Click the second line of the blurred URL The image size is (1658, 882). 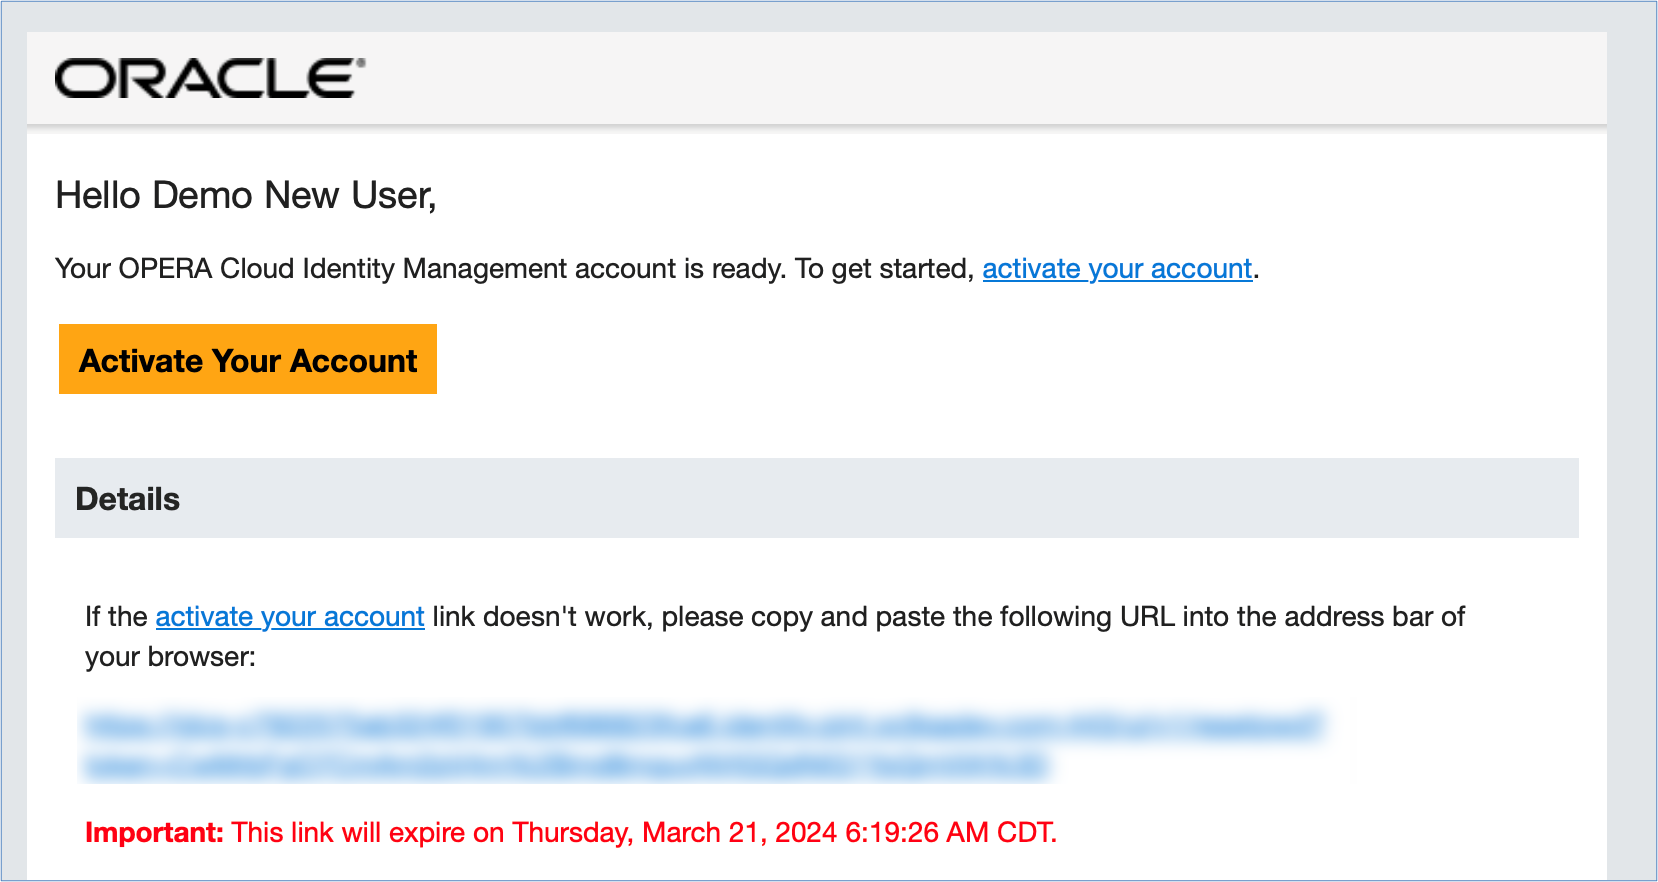[566, 766]
